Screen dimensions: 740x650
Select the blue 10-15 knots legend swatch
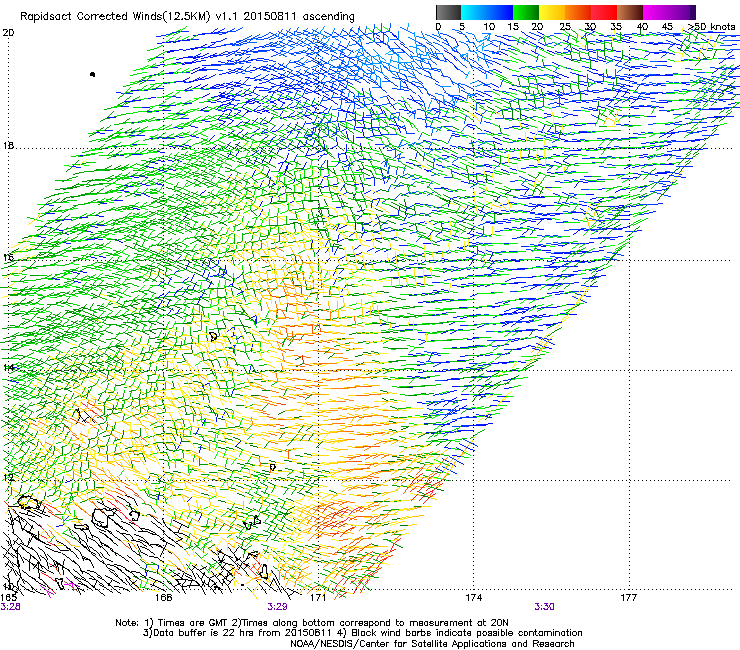pyautogui.click(x=500, y=12)
